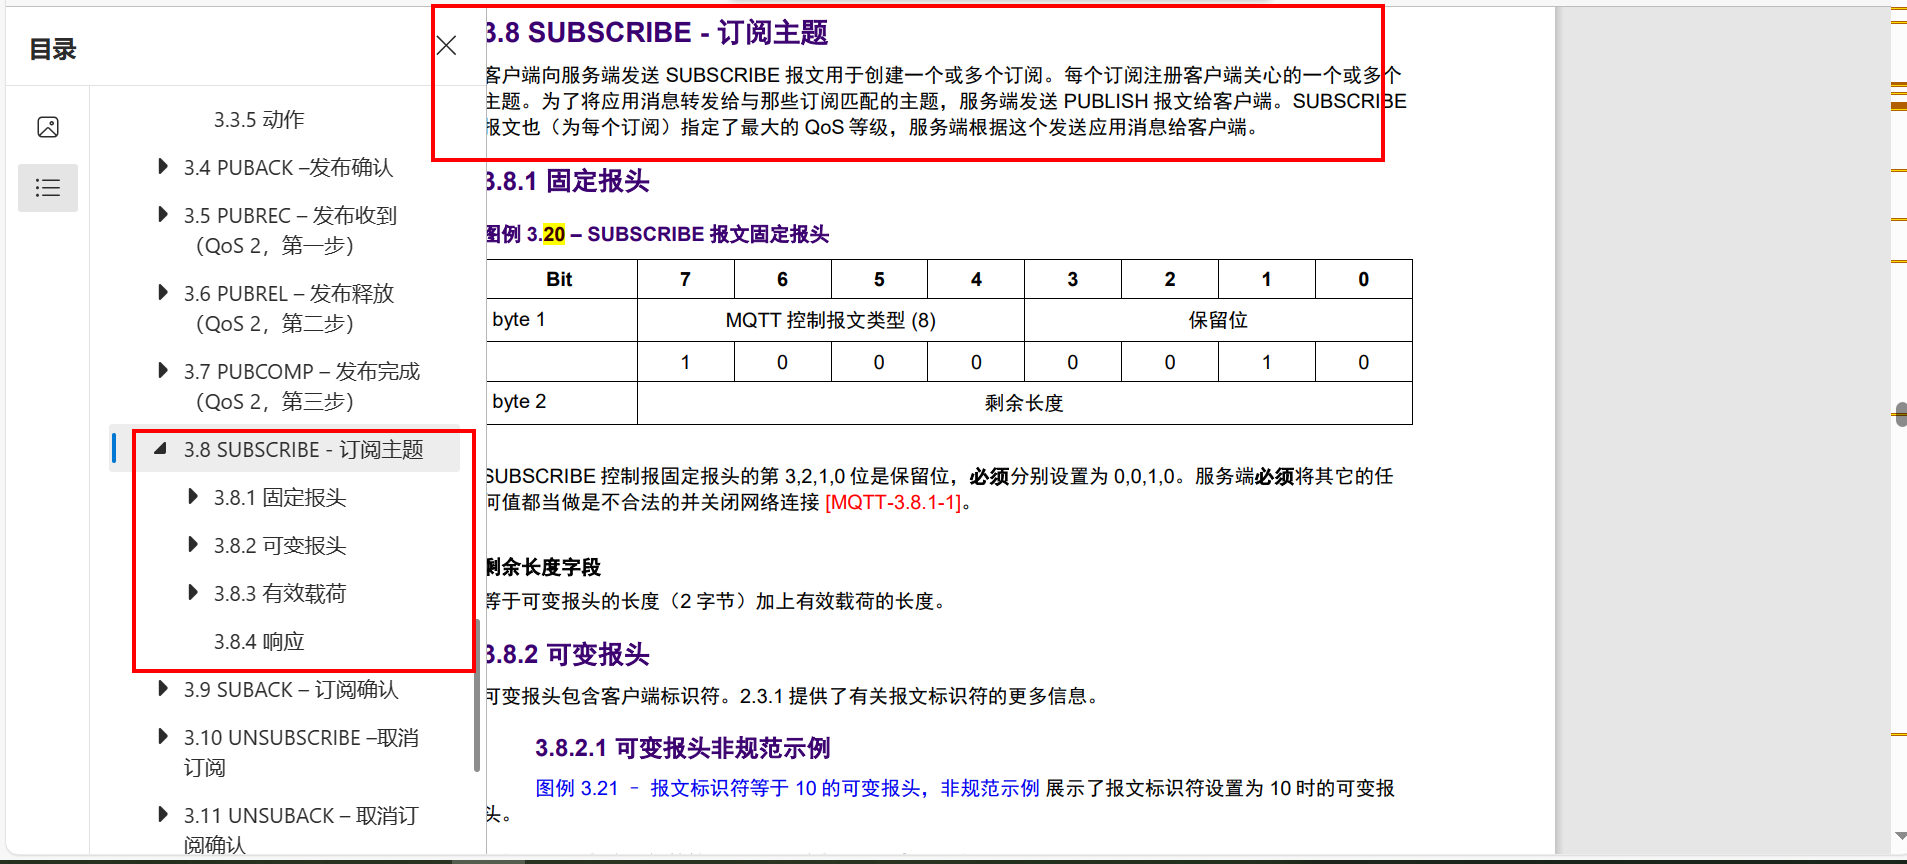Screen dimensions: 1907x864
Task: Expand 3.8.3 有效载荷 arrow
Action: click(193, 593)
